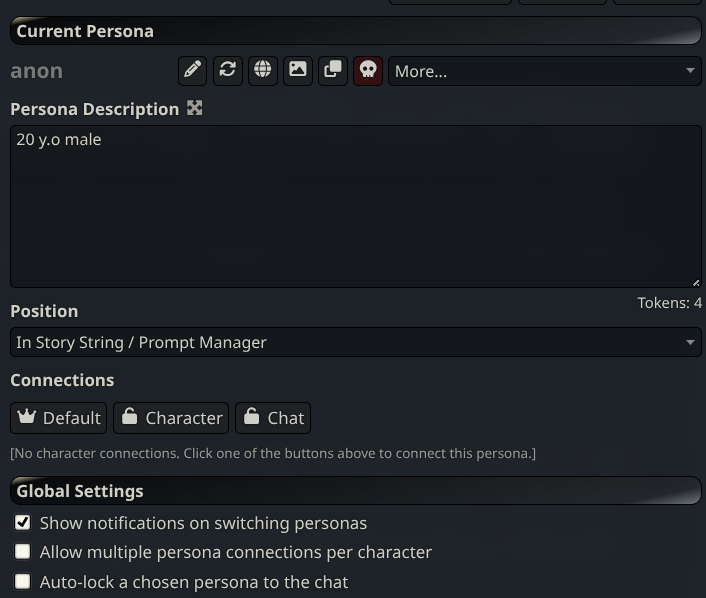Click the change persona image icon
This screenshot has height=598, width=706.
click(298, 70)
